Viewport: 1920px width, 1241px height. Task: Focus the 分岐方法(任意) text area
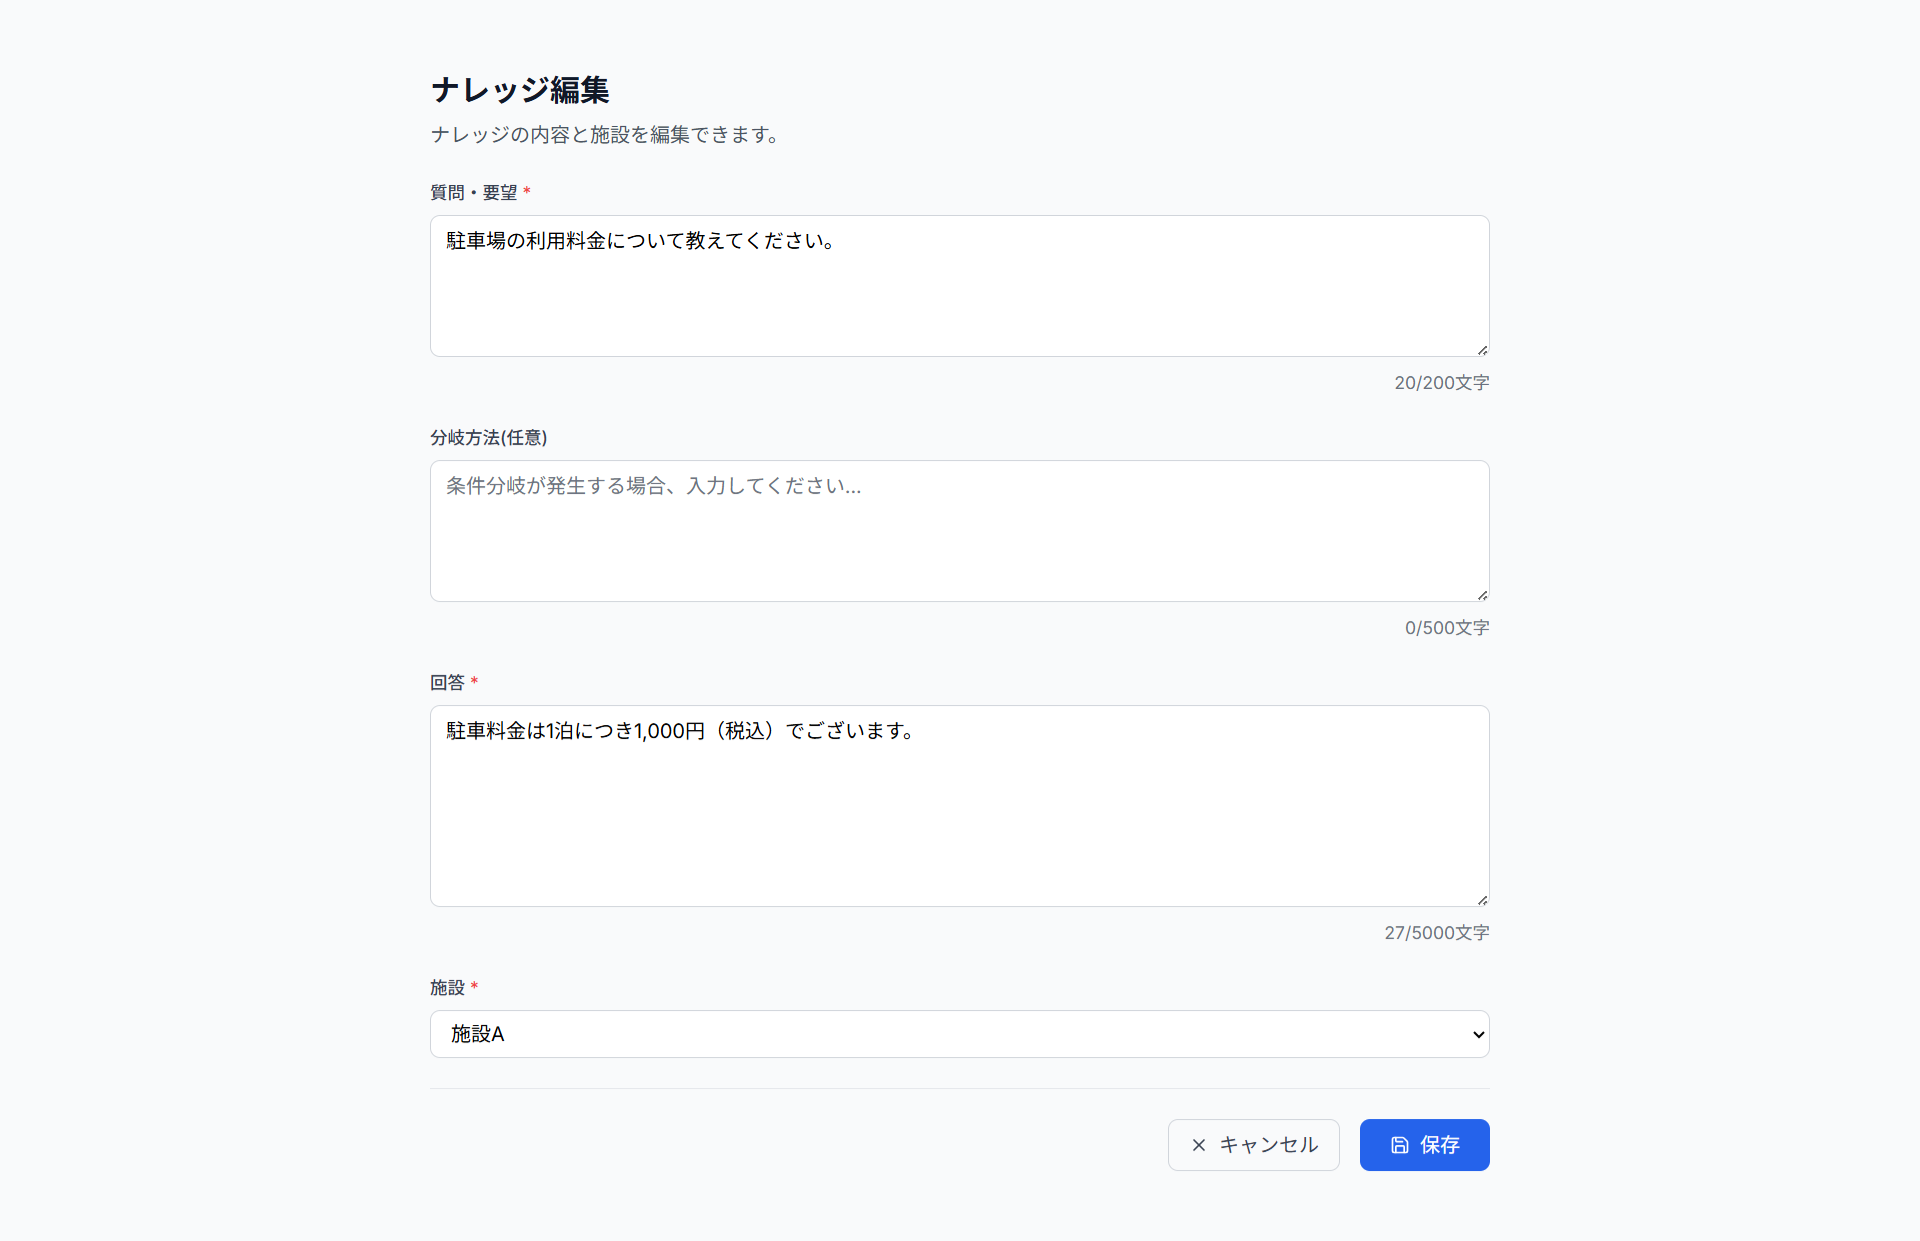tap(960, 531)
